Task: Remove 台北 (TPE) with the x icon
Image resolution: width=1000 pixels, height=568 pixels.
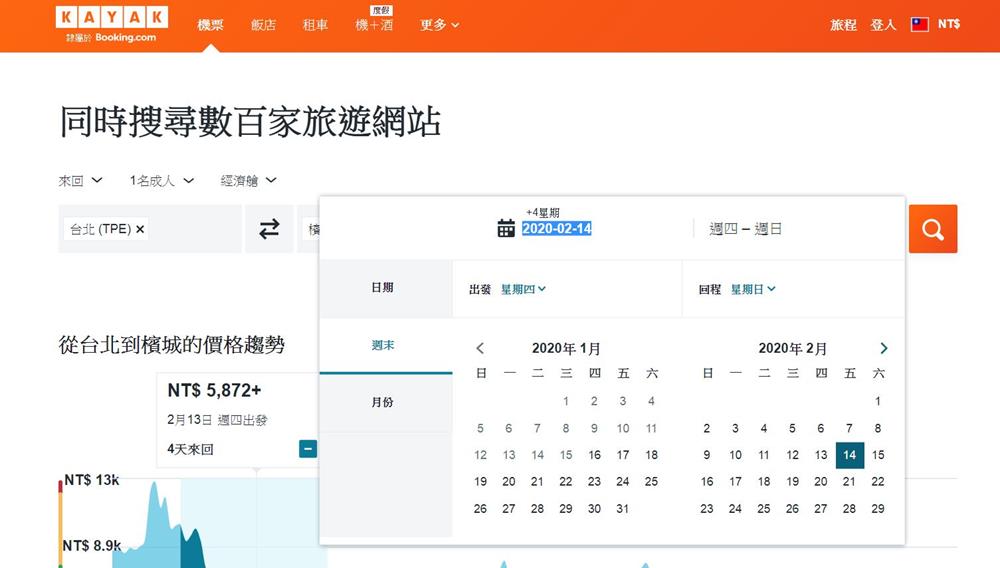Action: click(x=140, y=229)
